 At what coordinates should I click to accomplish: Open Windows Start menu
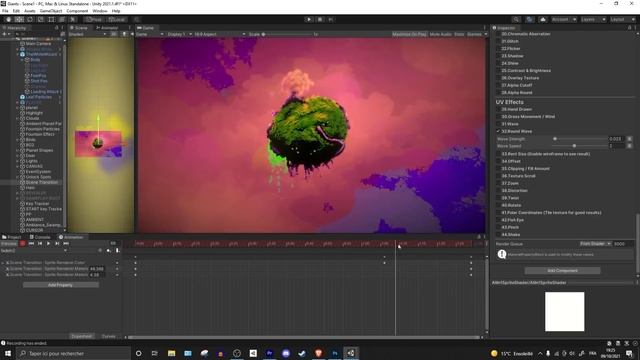point(8,353)
